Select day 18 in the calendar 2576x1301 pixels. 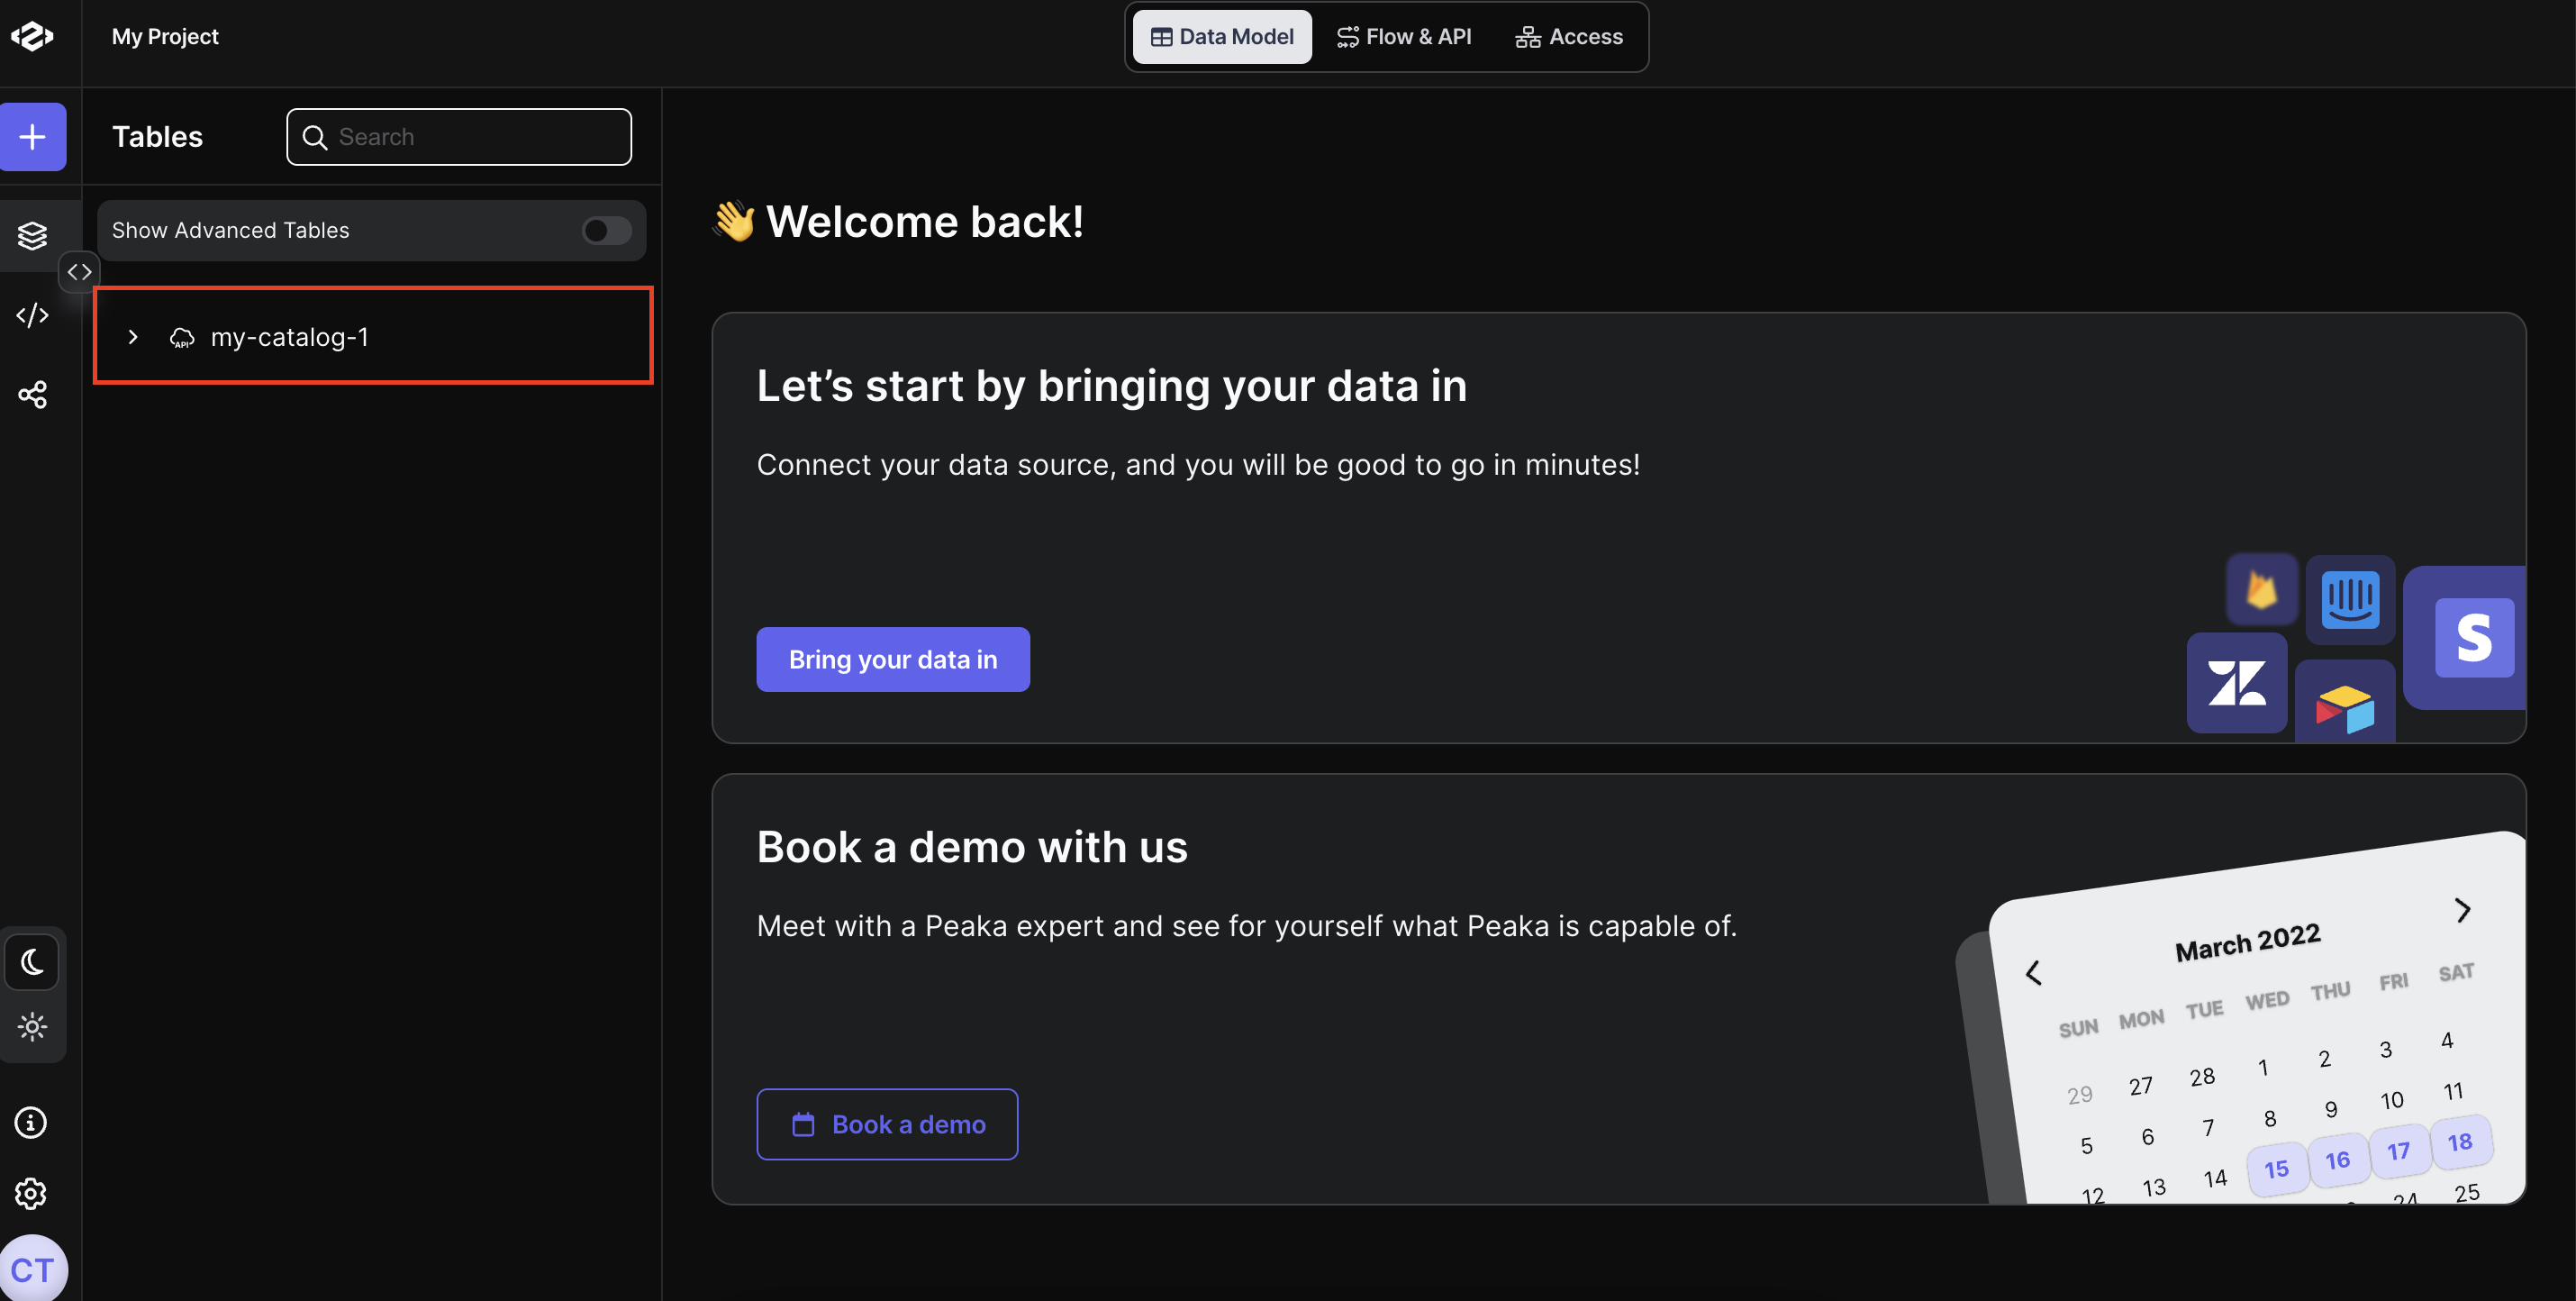click(x=2460, y=1142)
